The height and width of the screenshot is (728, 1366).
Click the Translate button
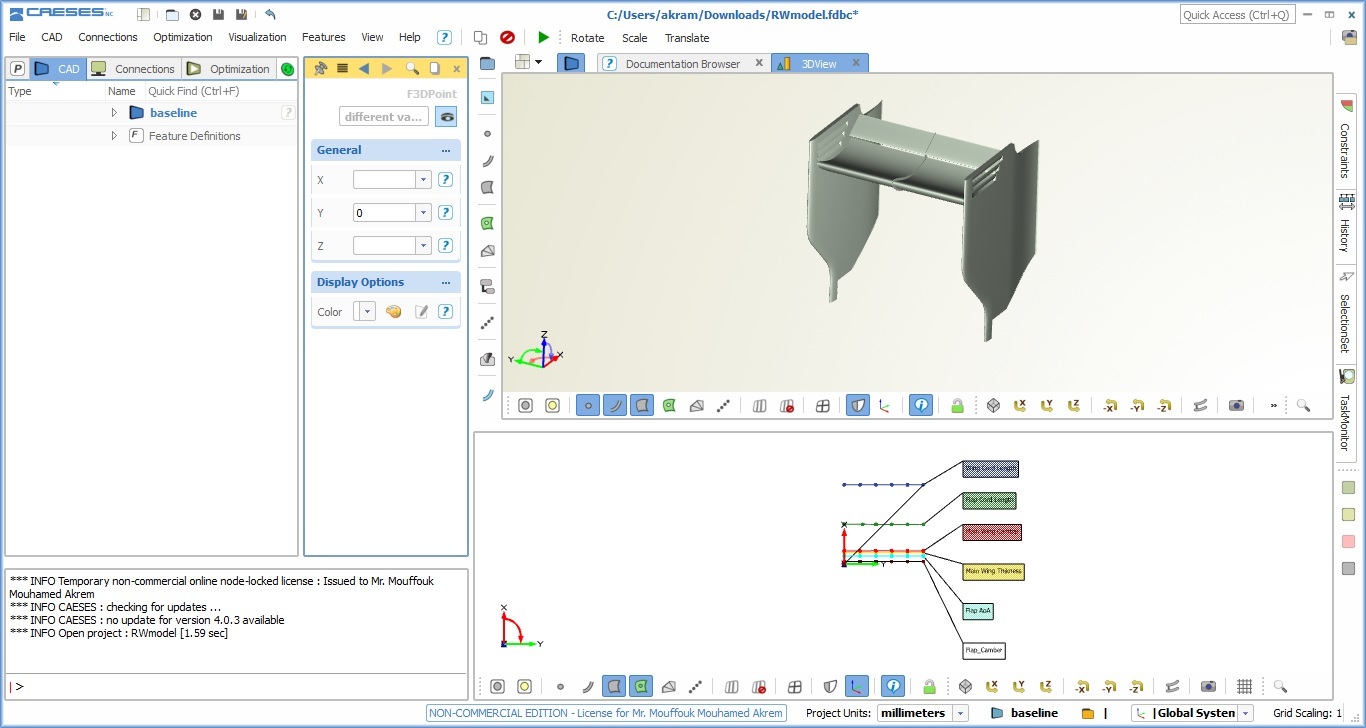(687, 38)
